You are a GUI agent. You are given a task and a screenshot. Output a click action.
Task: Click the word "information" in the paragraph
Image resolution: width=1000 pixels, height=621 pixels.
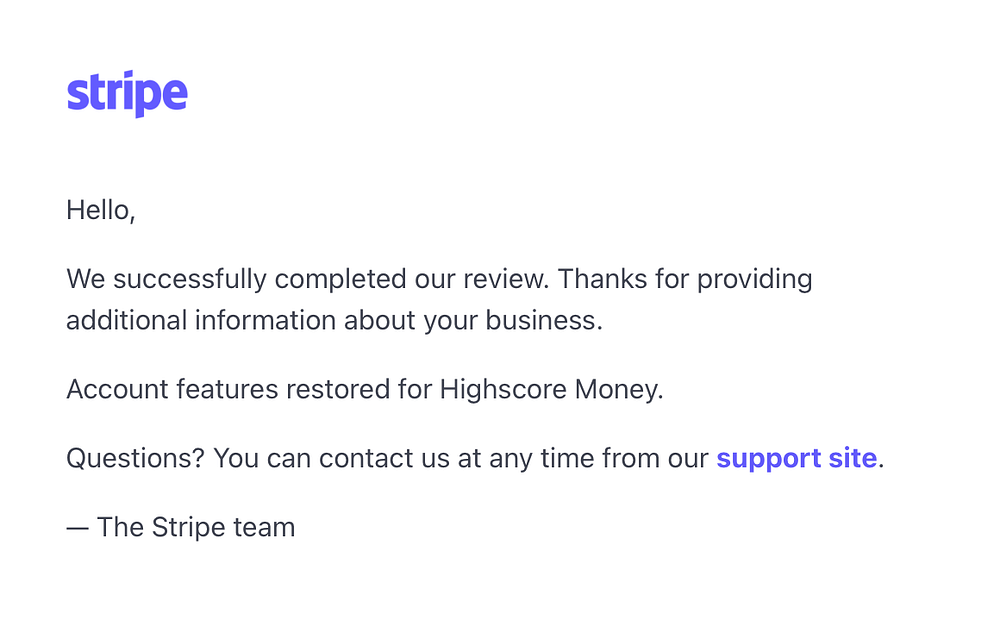point(265,320)
